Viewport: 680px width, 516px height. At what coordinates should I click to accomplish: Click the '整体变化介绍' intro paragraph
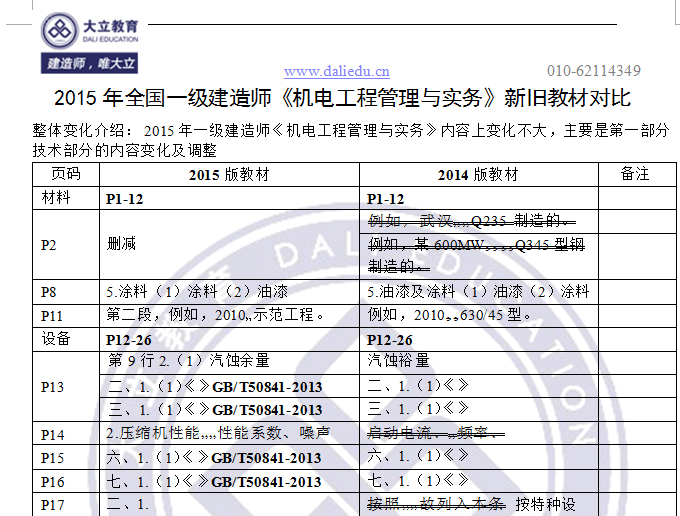point(350,140)
